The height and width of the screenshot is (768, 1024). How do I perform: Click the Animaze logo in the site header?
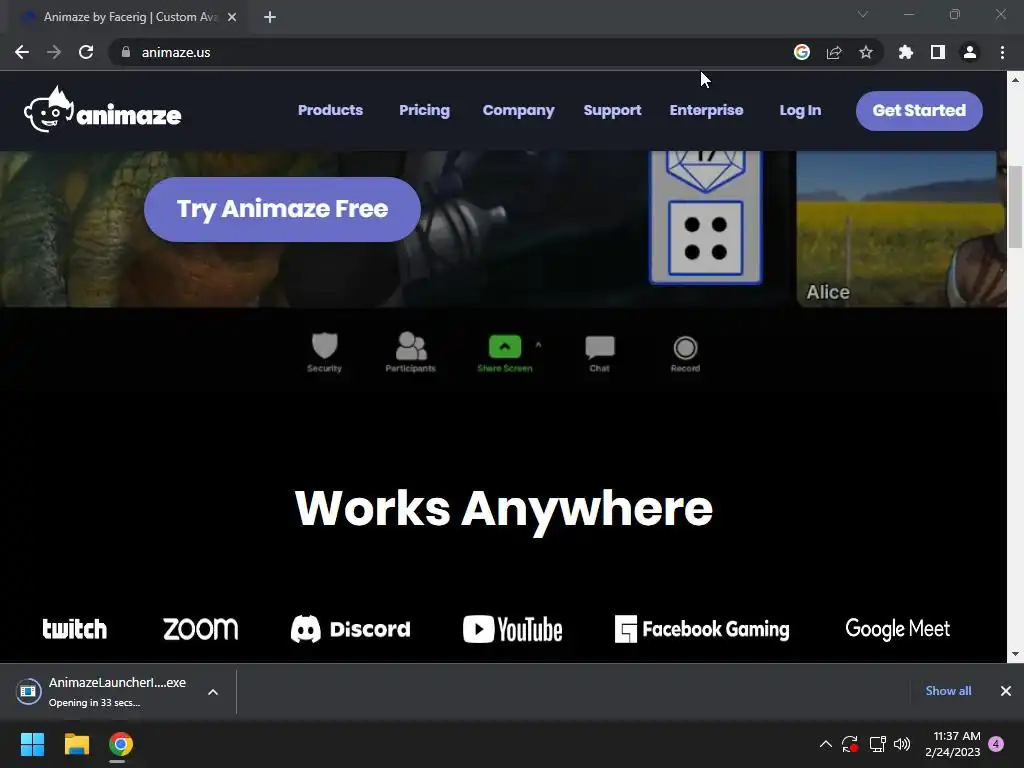(x=103, y=110)
